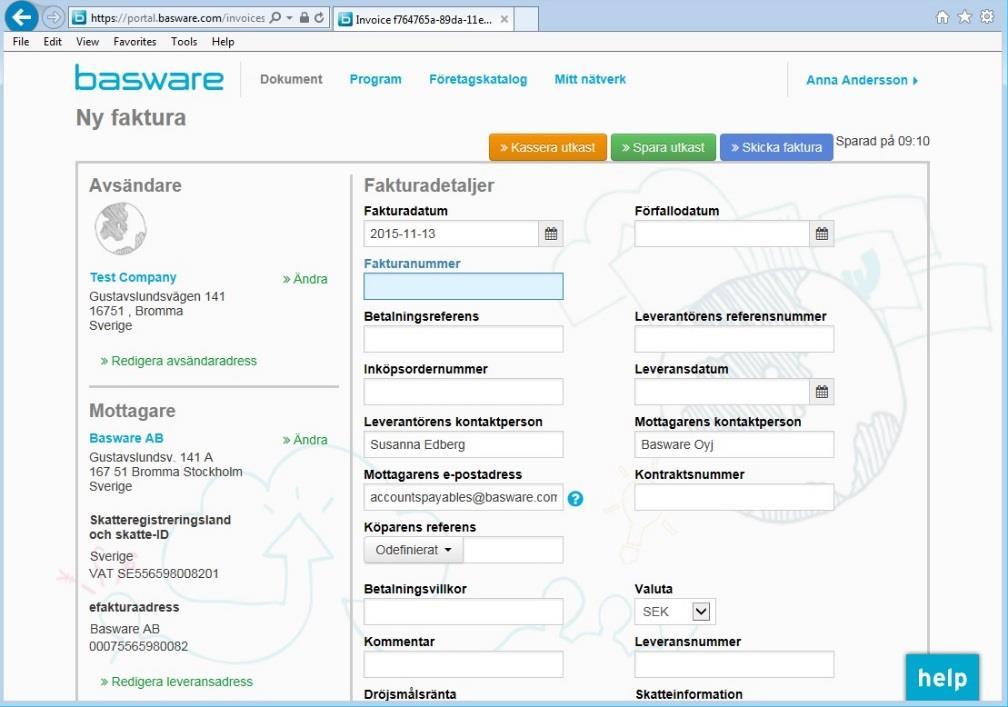Click the Förfallodatum date field
The height and width of the screenshot is (707, 1008).
click(x=721, y=234)
